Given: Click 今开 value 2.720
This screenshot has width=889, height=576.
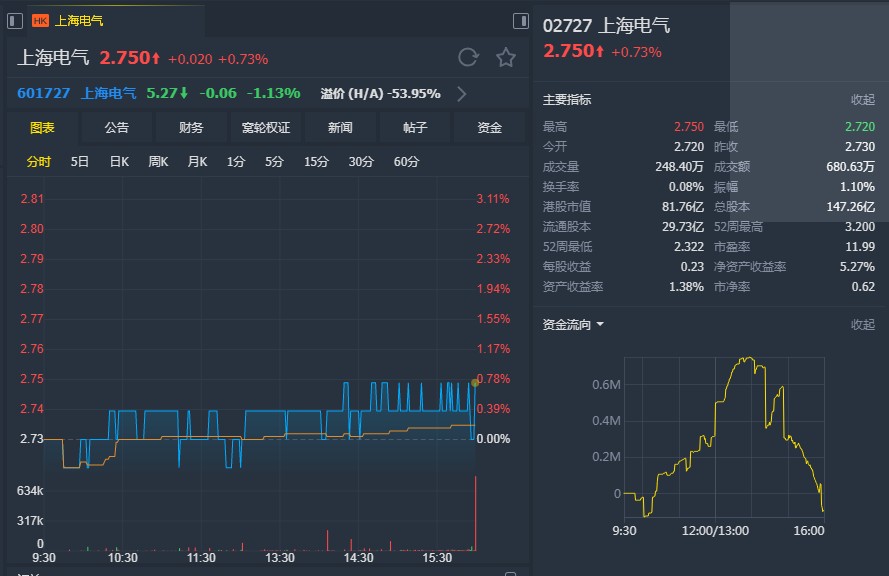Looking at the screenshot, I should (689, 146).
